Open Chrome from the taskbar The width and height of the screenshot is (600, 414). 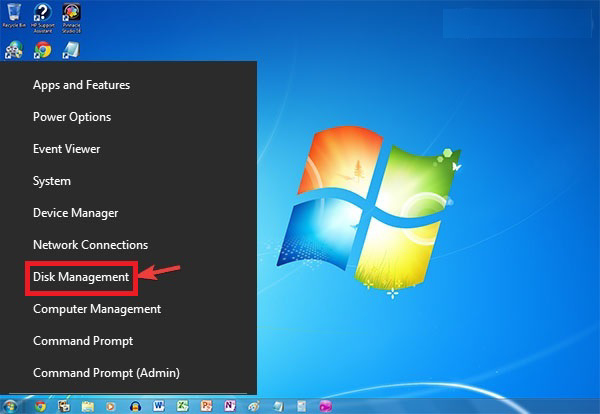tap(40, 405)
